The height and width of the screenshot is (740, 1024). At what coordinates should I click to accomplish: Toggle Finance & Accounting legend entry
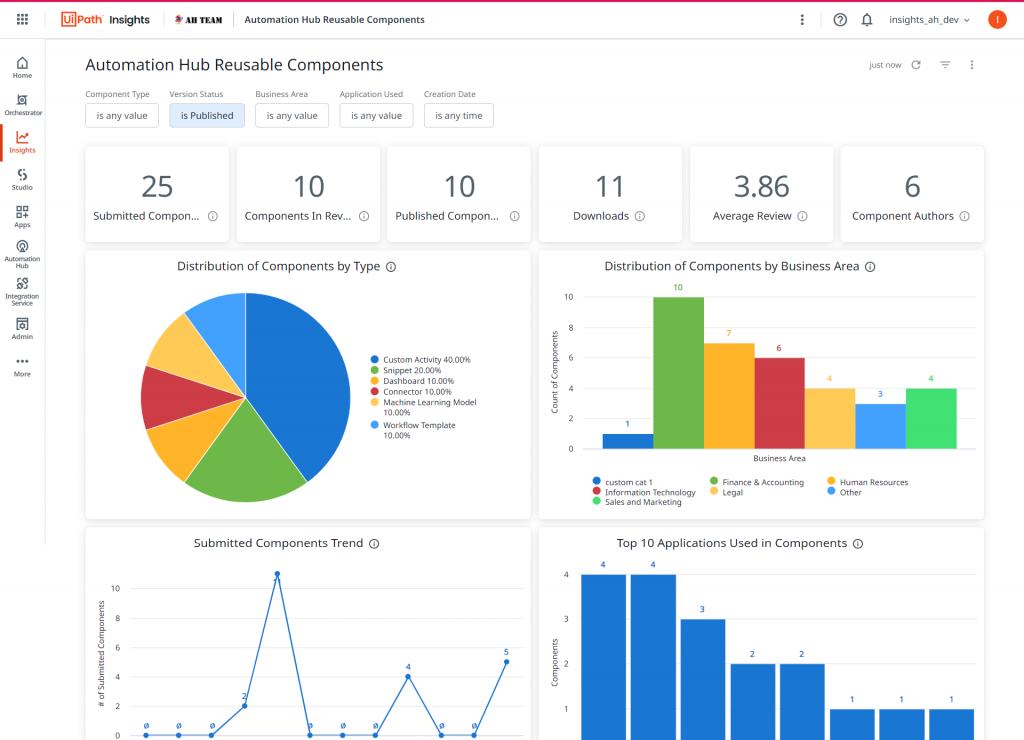(757, 482)
